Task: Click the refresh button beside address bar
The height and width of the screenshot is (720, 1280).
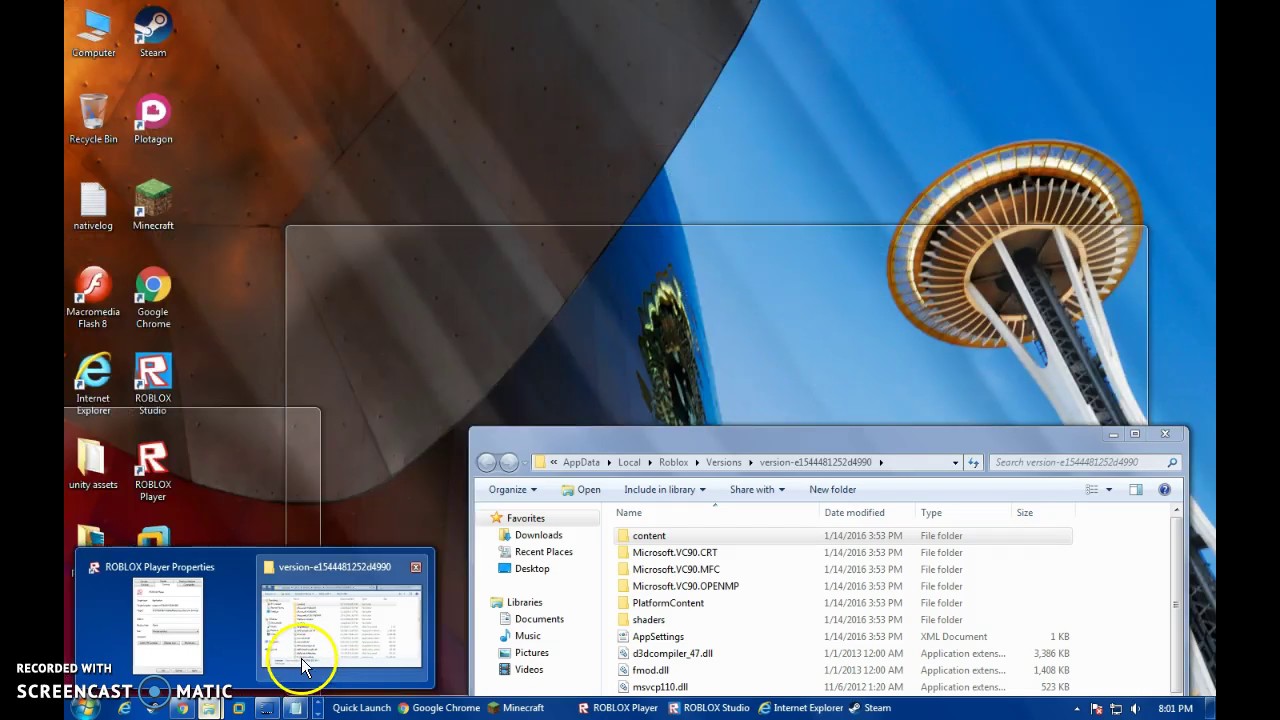Action: click(x=973, y=462)
